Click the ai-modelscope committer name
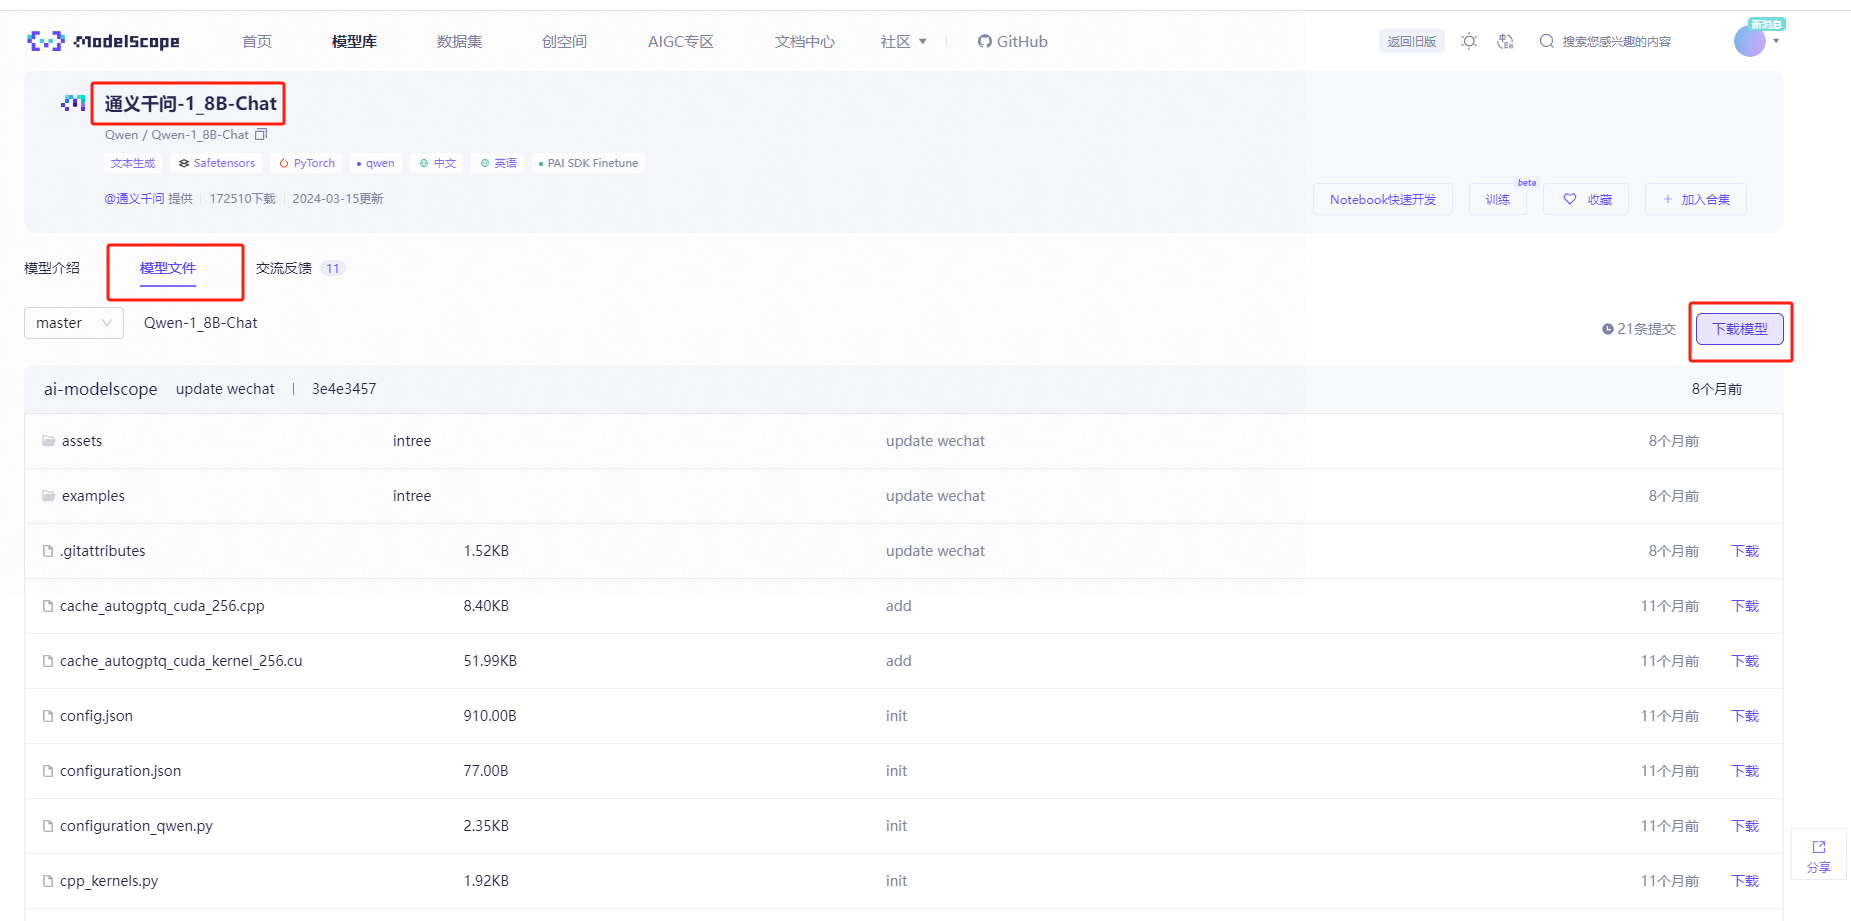This screenshot has width=1851, height=921. click(100, 389)
